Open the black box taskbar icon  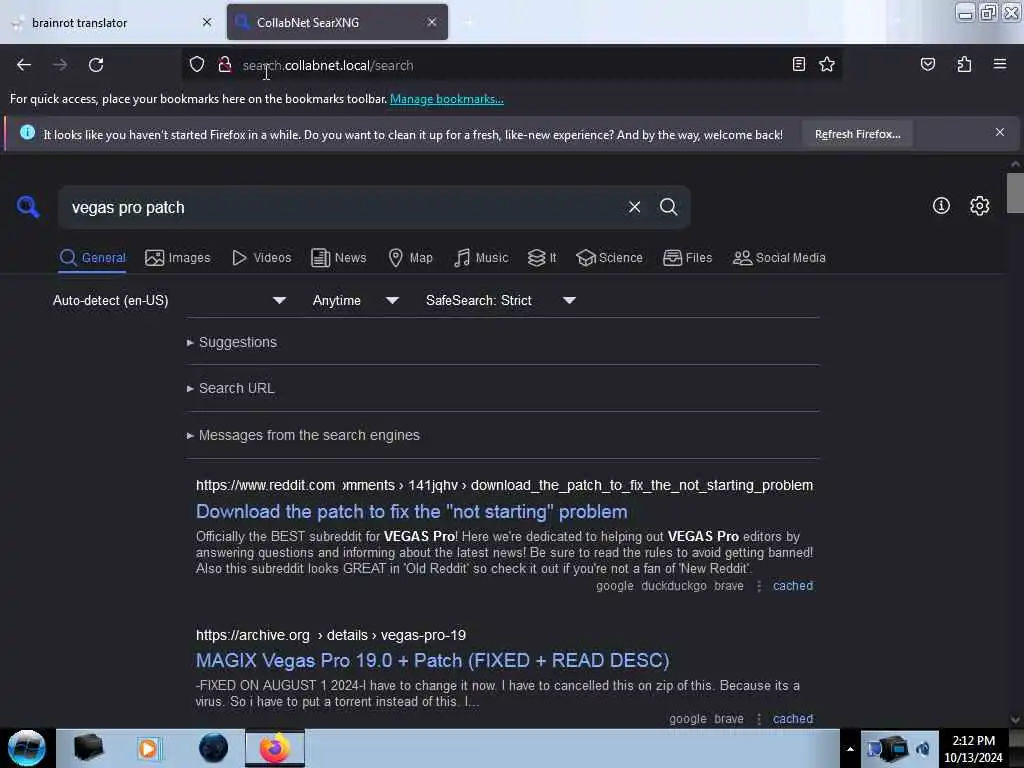click(x=88, y=748)
